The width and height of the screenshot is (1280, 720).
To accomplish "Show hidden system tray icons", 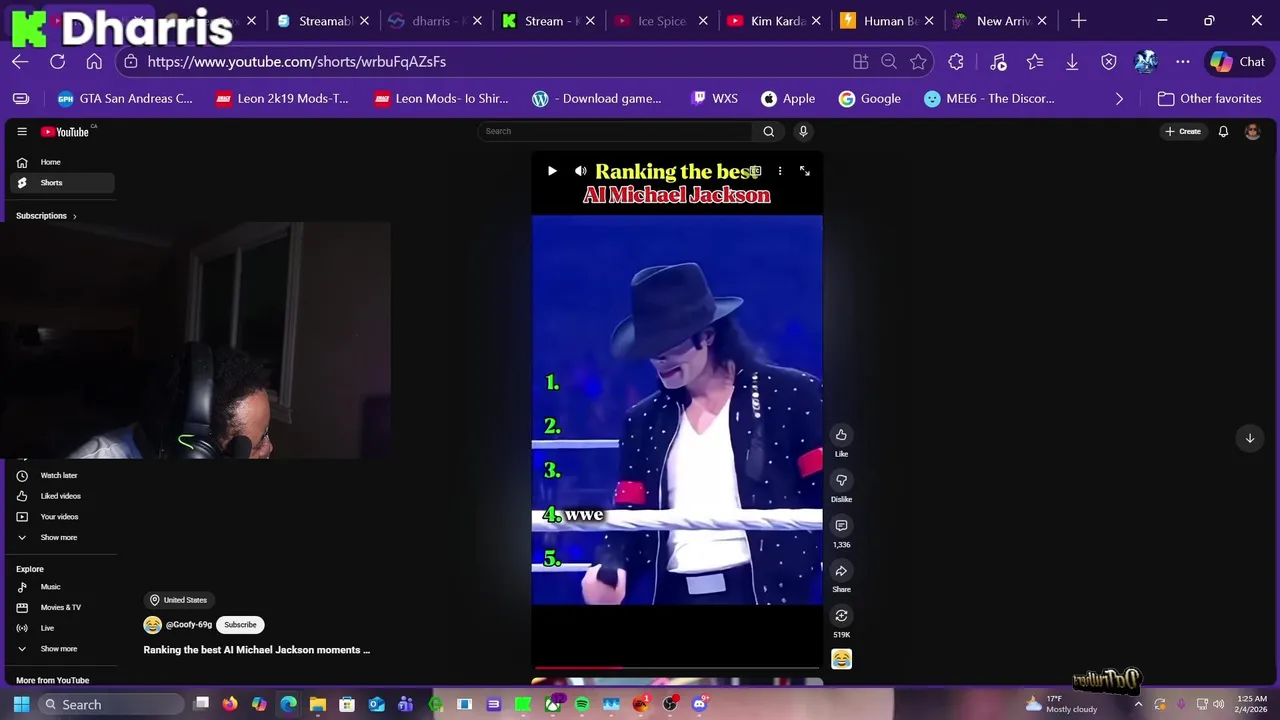I will pyautogui.click(x=1138, y=704).
